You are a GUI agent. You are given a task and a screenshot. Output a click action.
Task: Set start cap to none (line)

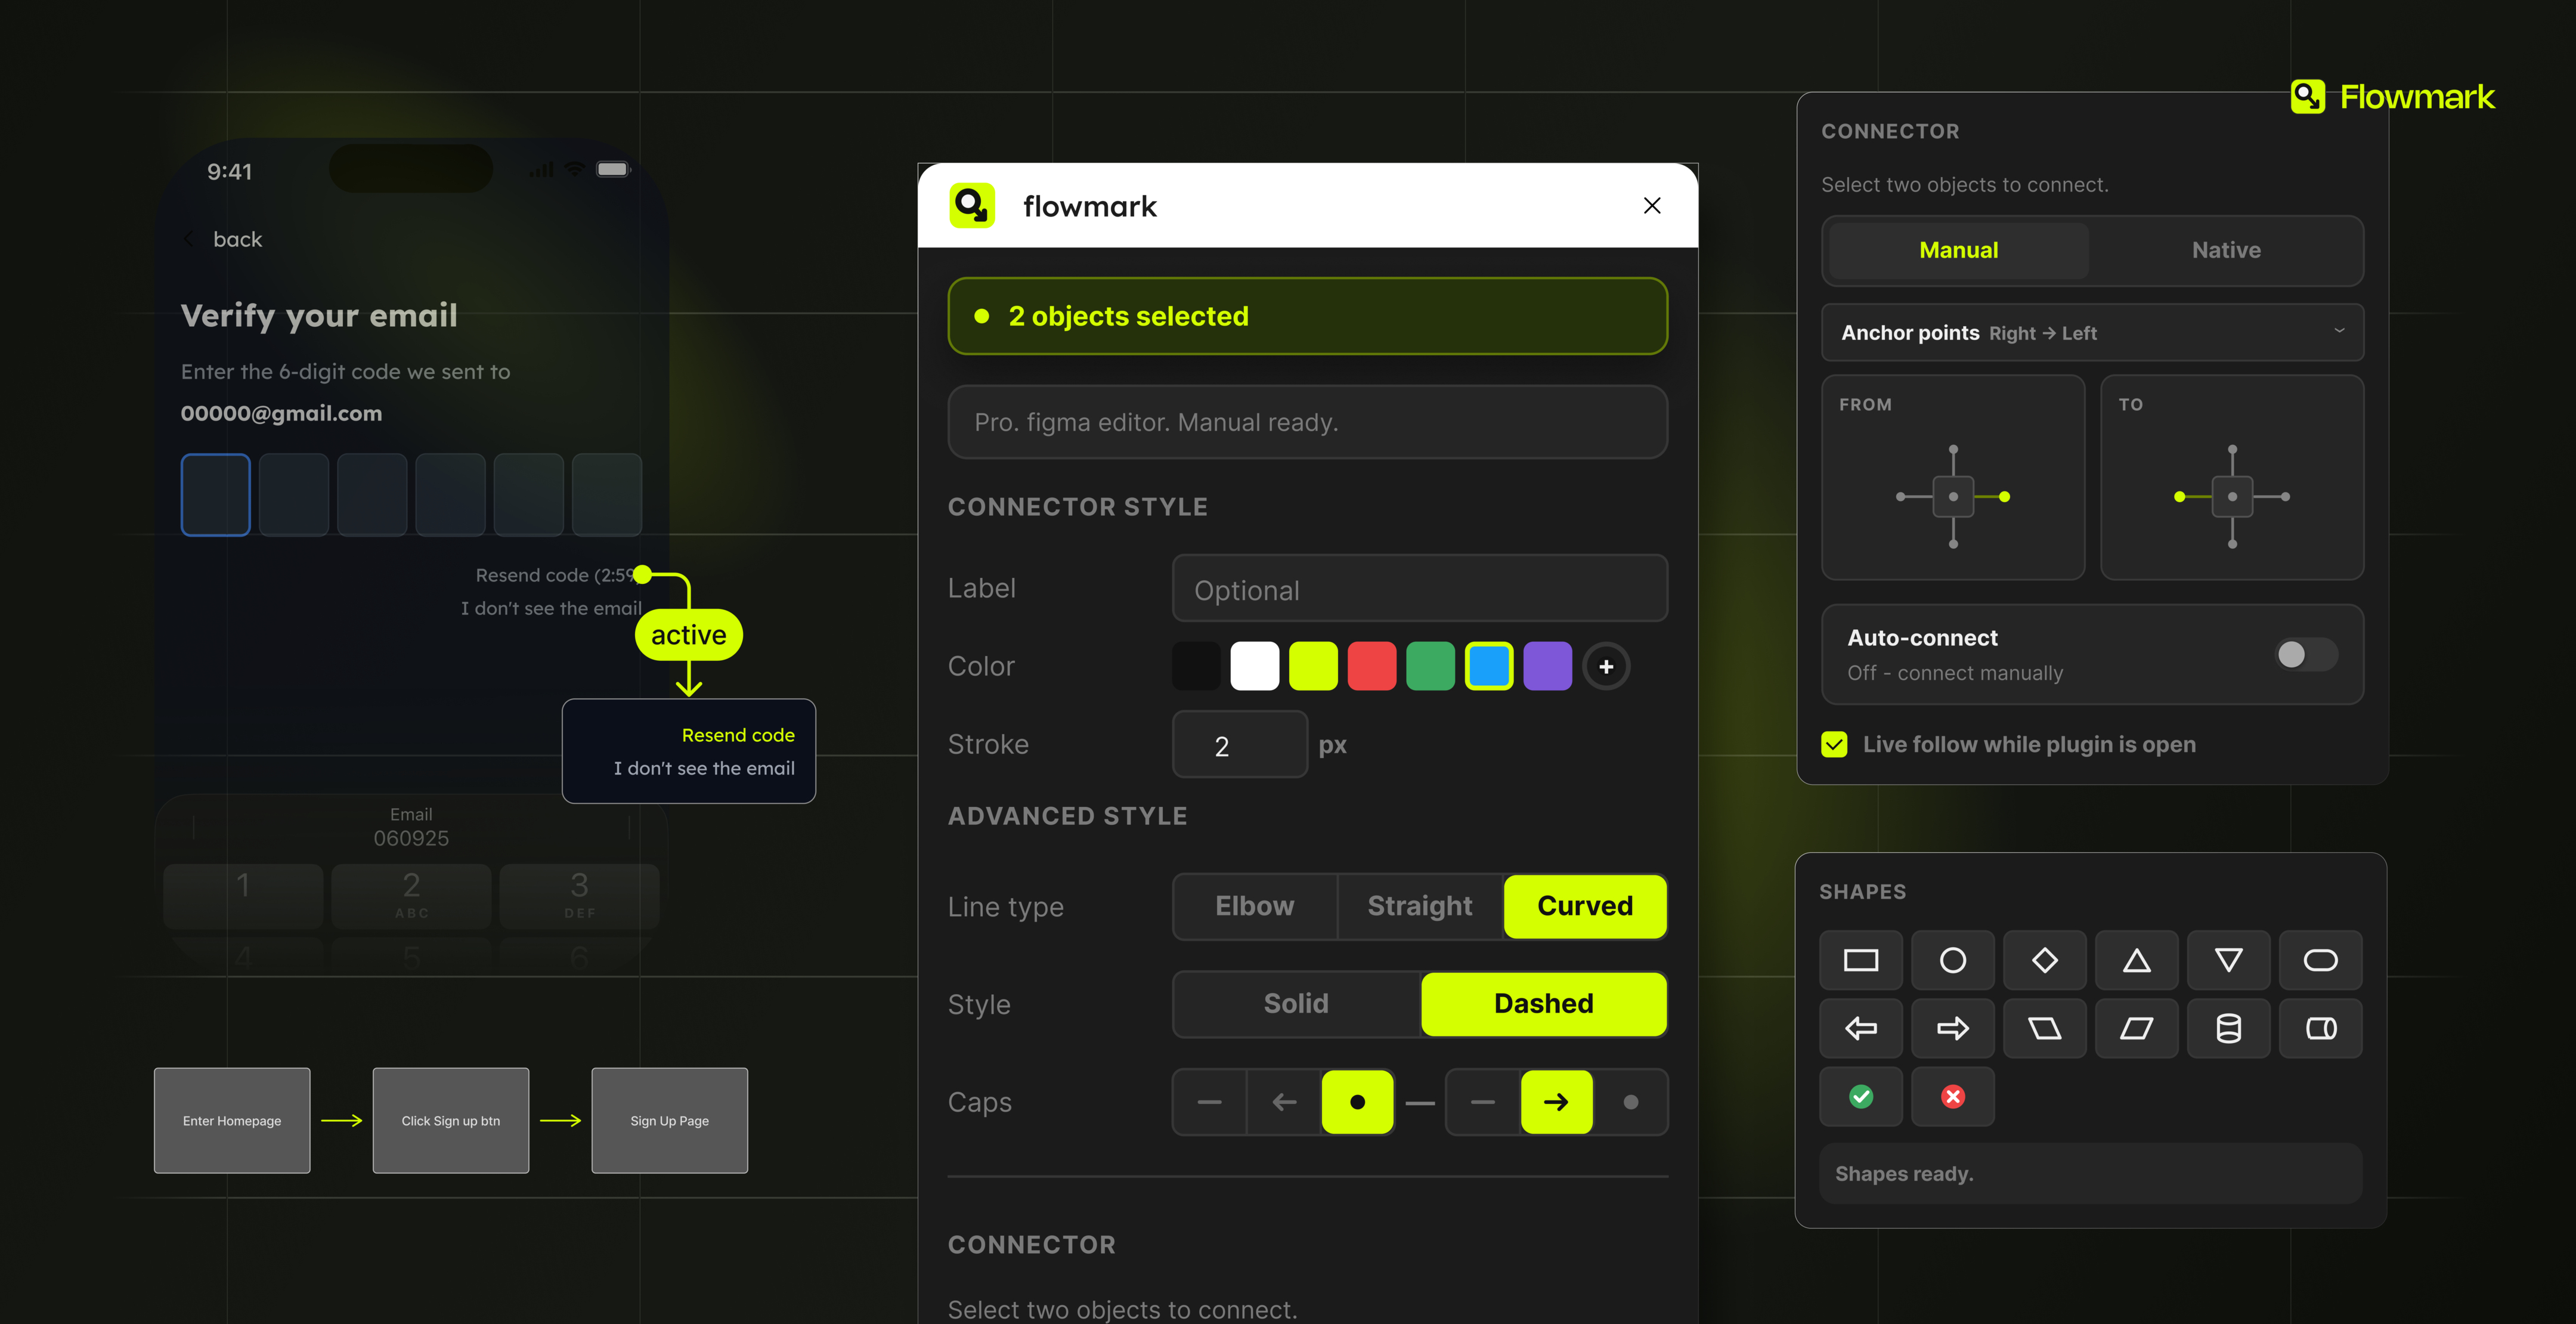[x=1209, y=1102]
